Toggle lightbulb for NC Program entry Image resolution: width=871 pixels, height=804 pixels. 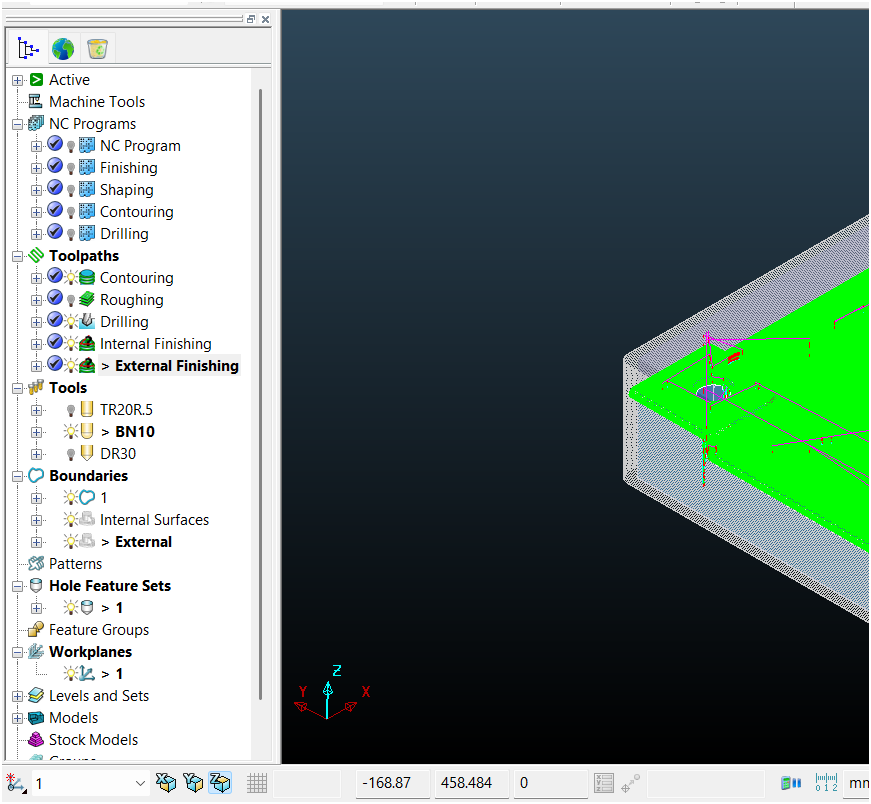coord(71,146)
